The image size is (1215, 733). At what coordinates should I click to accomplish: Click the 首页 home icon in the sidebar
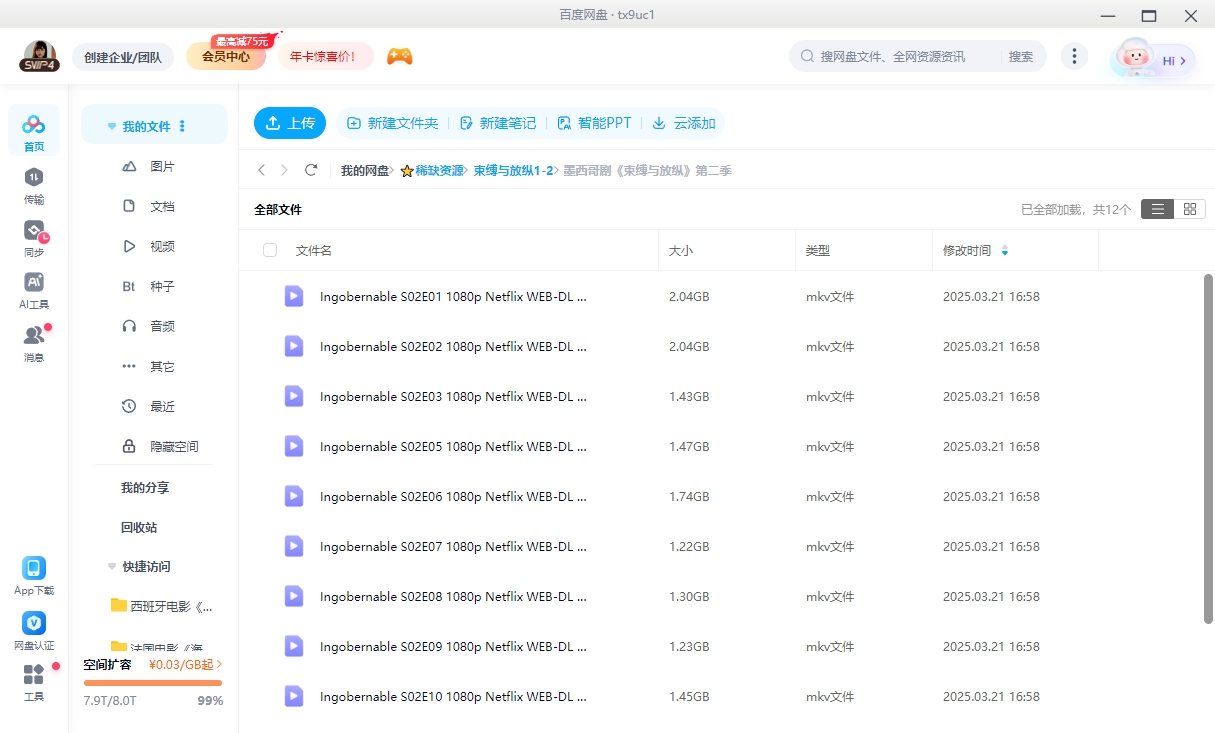(33, 130)
